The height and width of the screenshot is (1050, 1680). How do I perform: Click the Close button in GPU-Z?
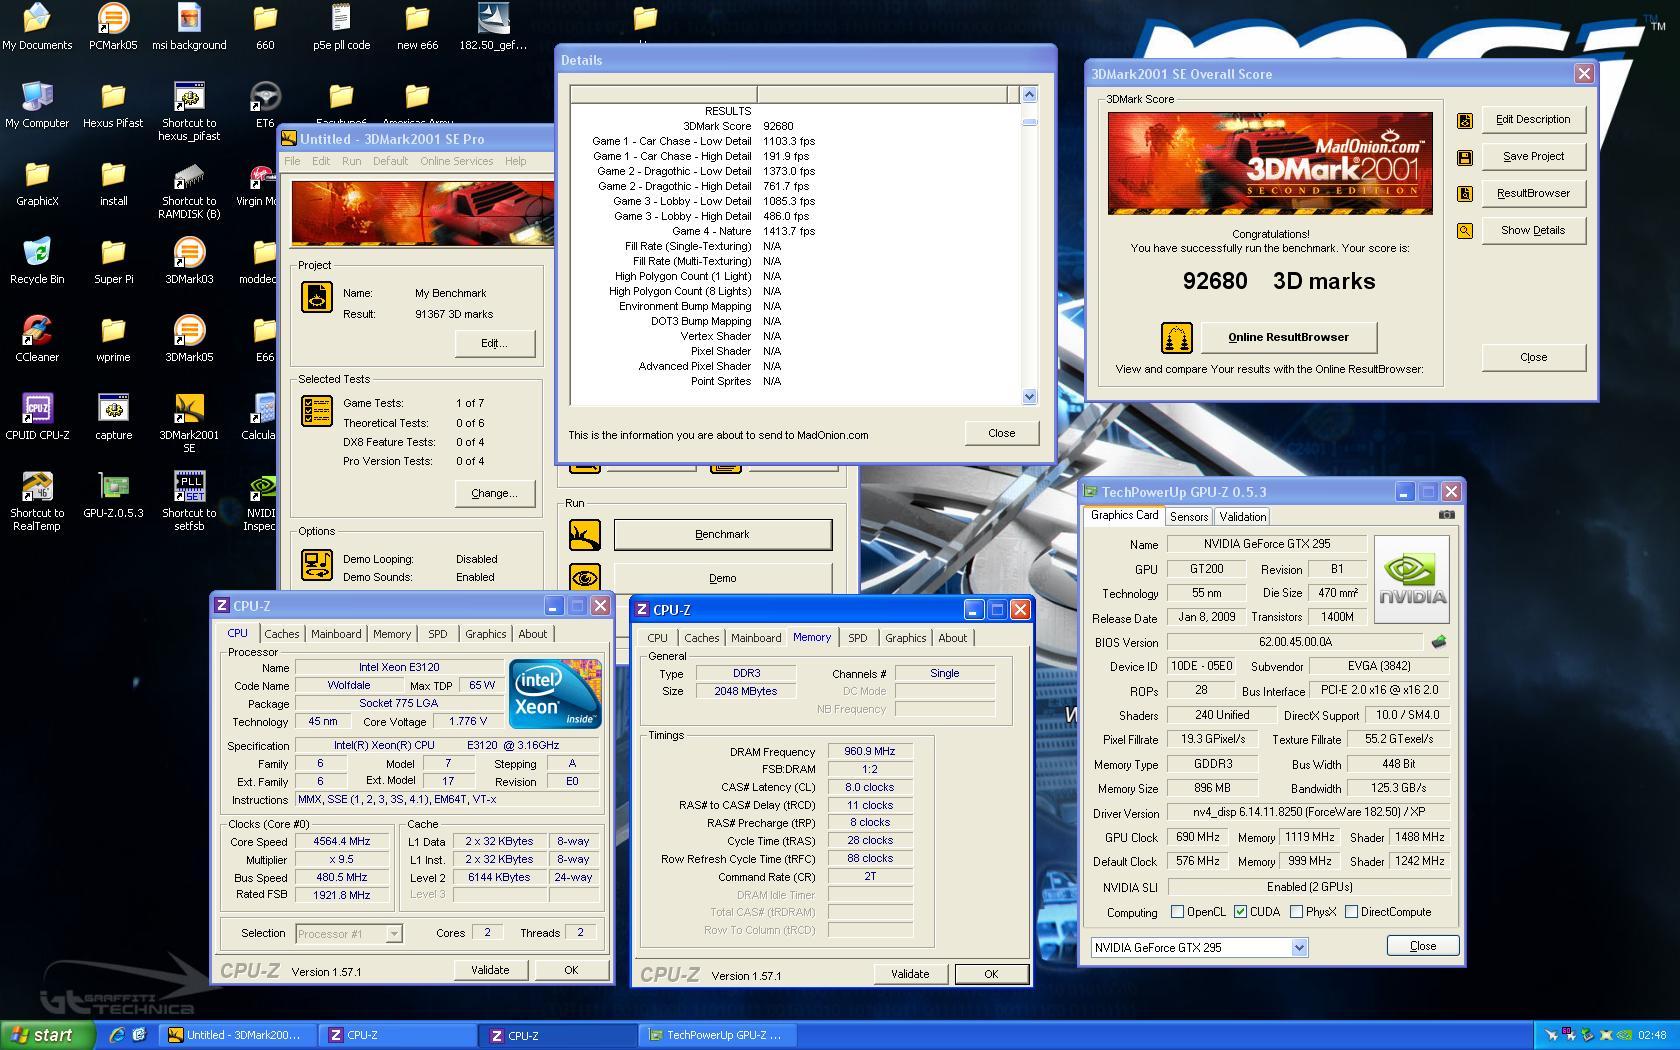tap(1422, 946)
